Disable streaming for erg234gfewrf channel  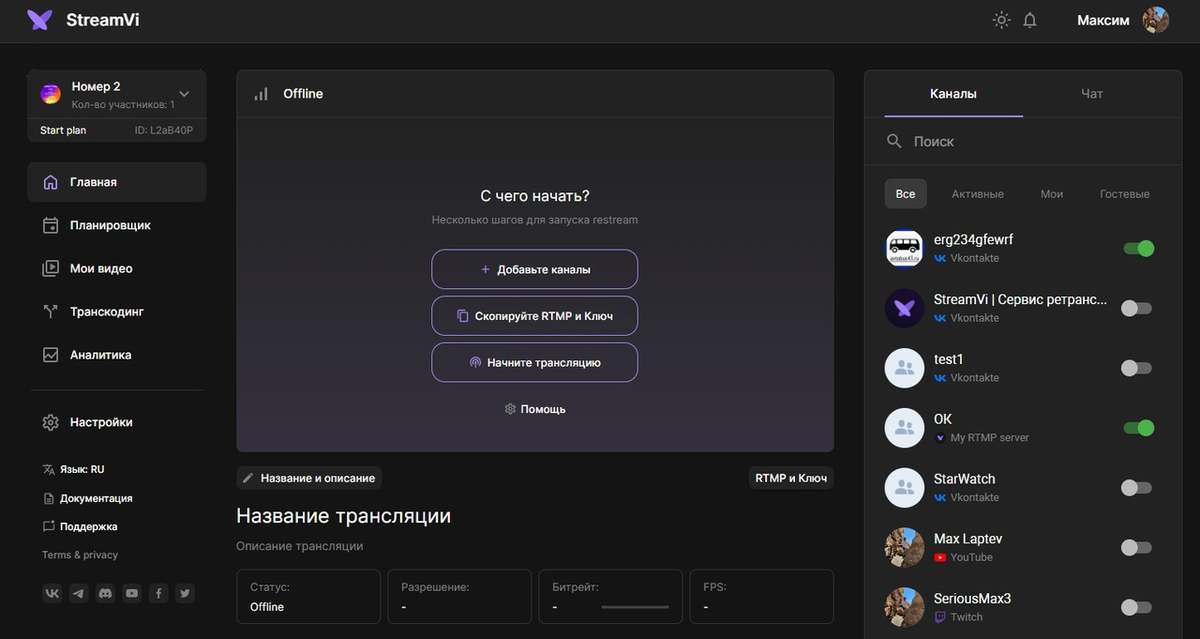(1138, 248)
